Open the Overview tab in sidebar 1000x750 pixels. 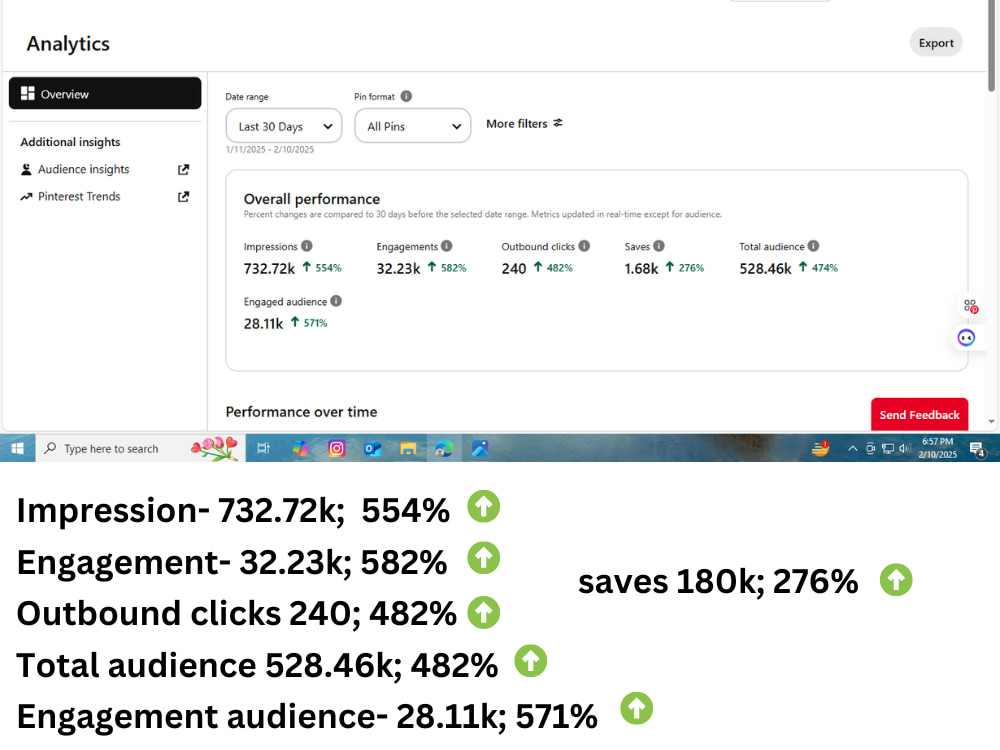(105, 94)
